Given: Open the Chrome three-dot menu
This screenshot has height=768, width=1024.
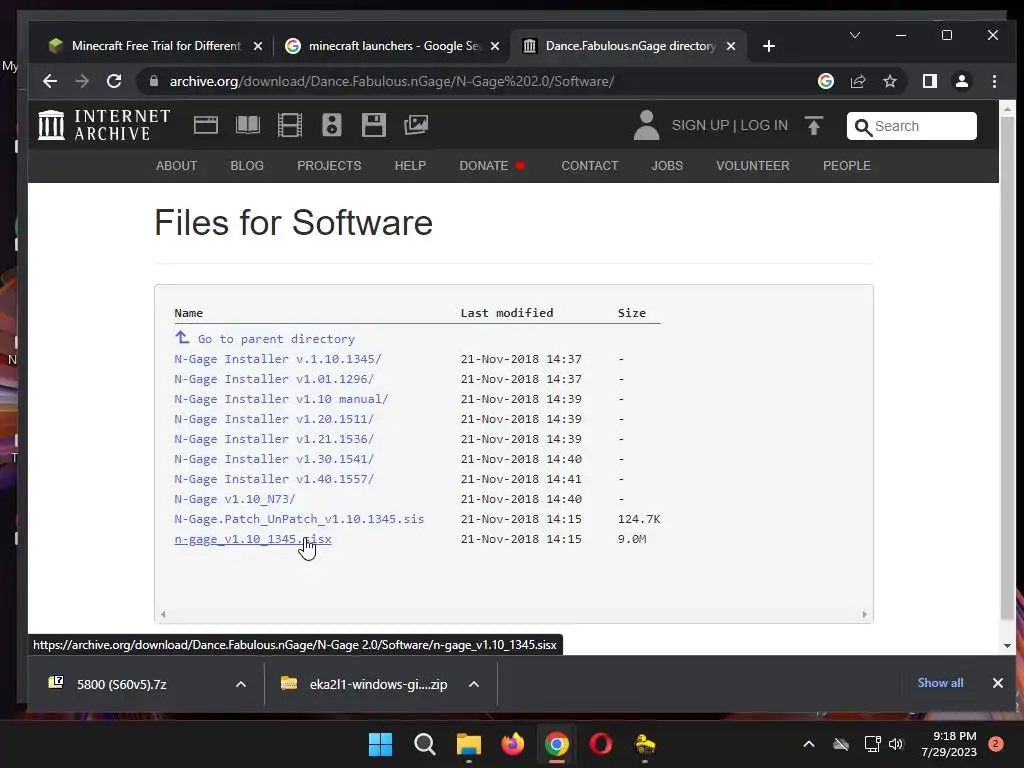Looking at the screenshot, I should pyautogui.click(x=994, y=81).
